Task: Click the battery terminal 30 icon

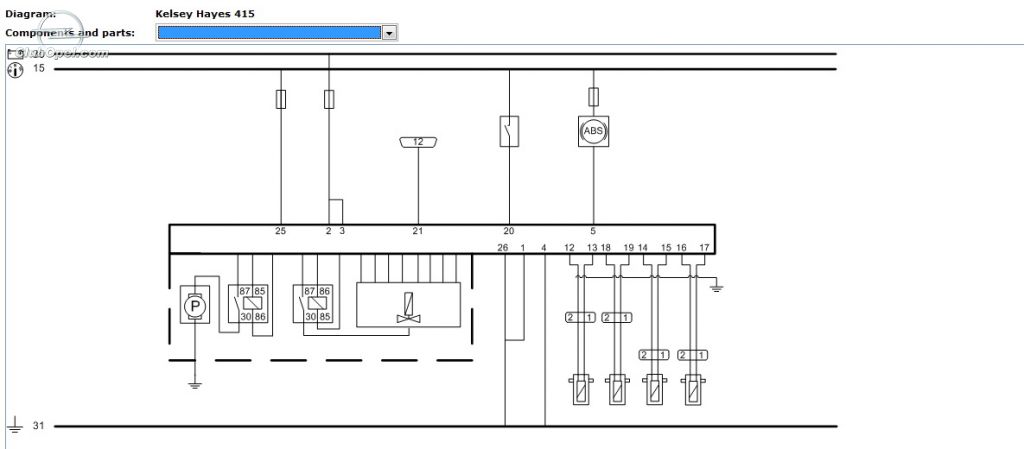Action: tap(14, 54)
